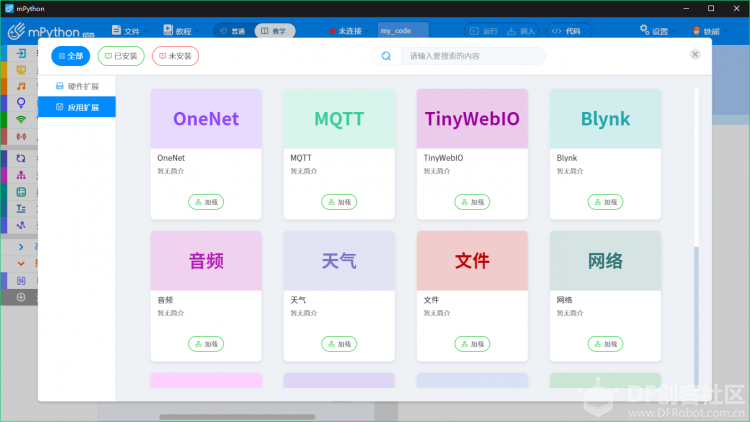Click the 网络 card banner
750x422 pixels.
point(606,261)
